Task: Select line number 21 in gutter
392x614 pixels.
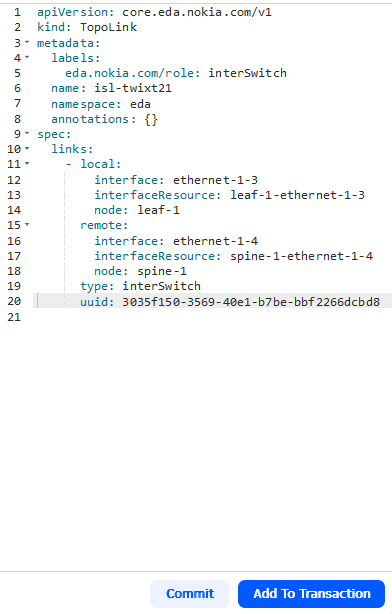Action: pos(14,317)
